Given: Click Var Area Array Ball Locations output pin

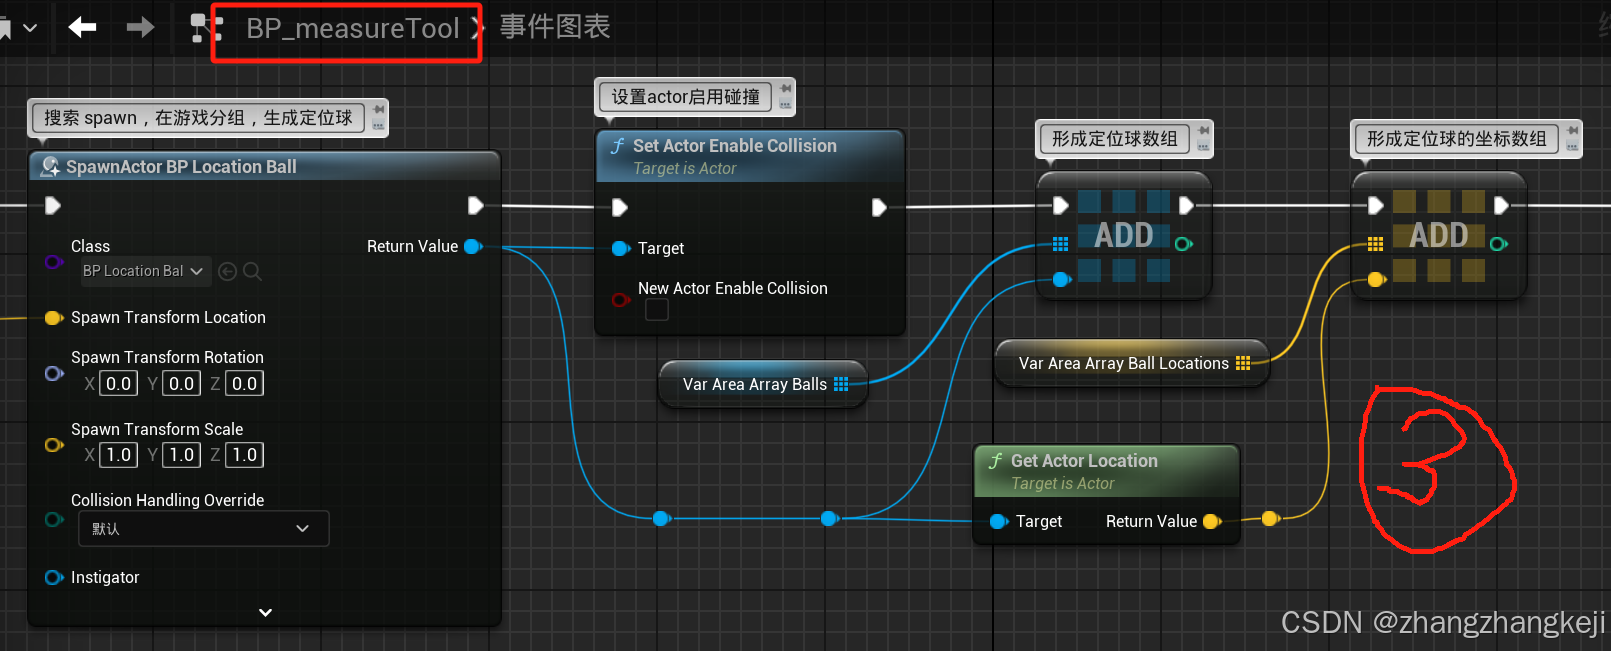Looking at the screenshot, I should tap(1243, 363).
